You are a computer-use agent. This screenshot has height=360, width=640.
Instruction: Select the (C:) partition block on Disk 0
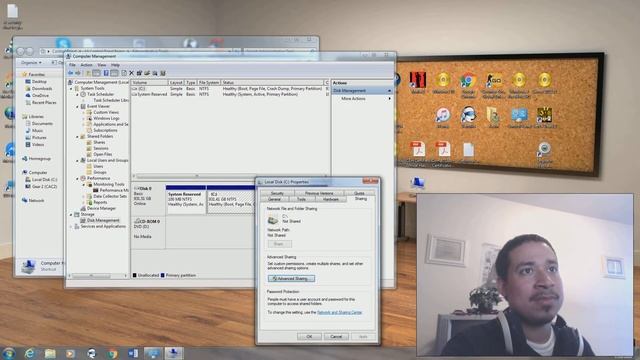pos(231,200)
